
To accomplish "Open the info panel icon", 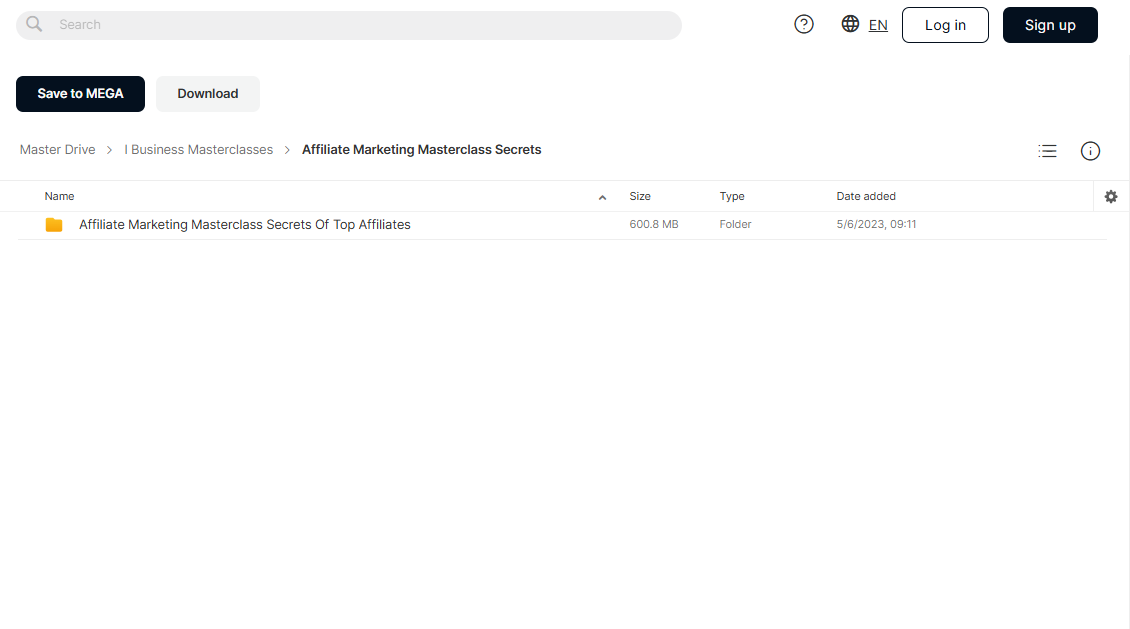I will pos(1090,151).
